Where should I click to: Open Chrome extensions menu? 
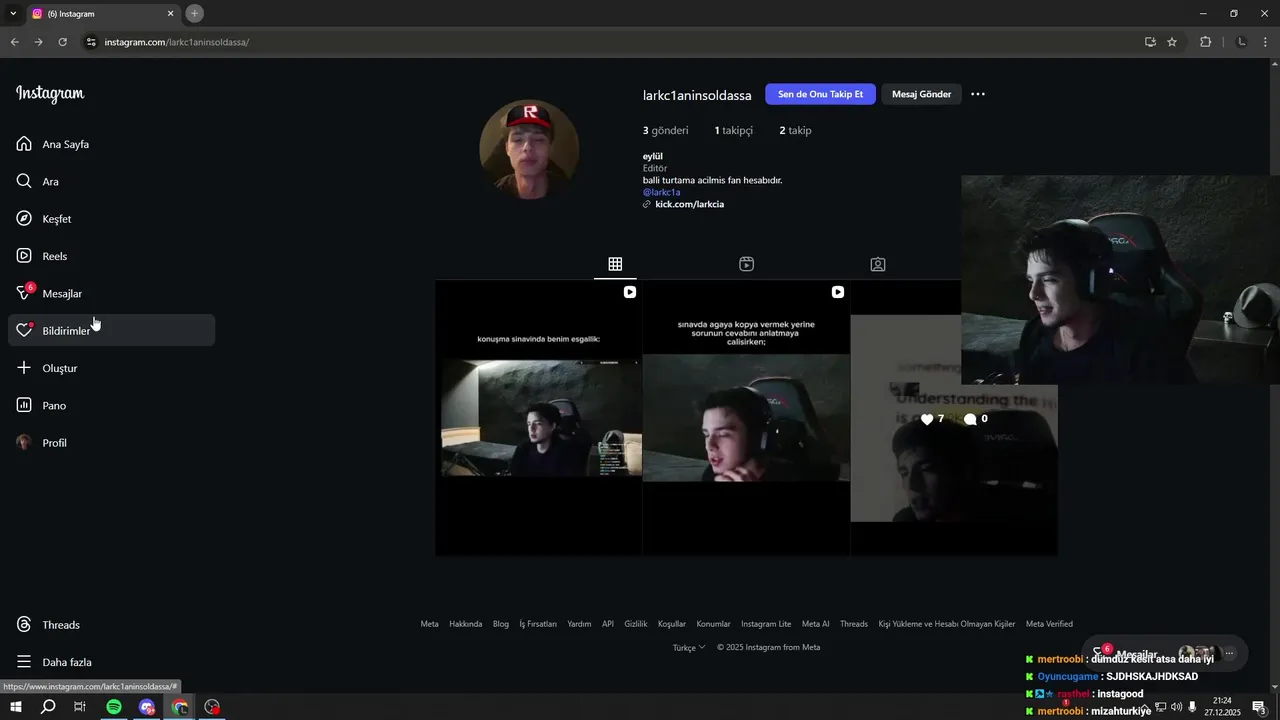tap(1205, 42)
